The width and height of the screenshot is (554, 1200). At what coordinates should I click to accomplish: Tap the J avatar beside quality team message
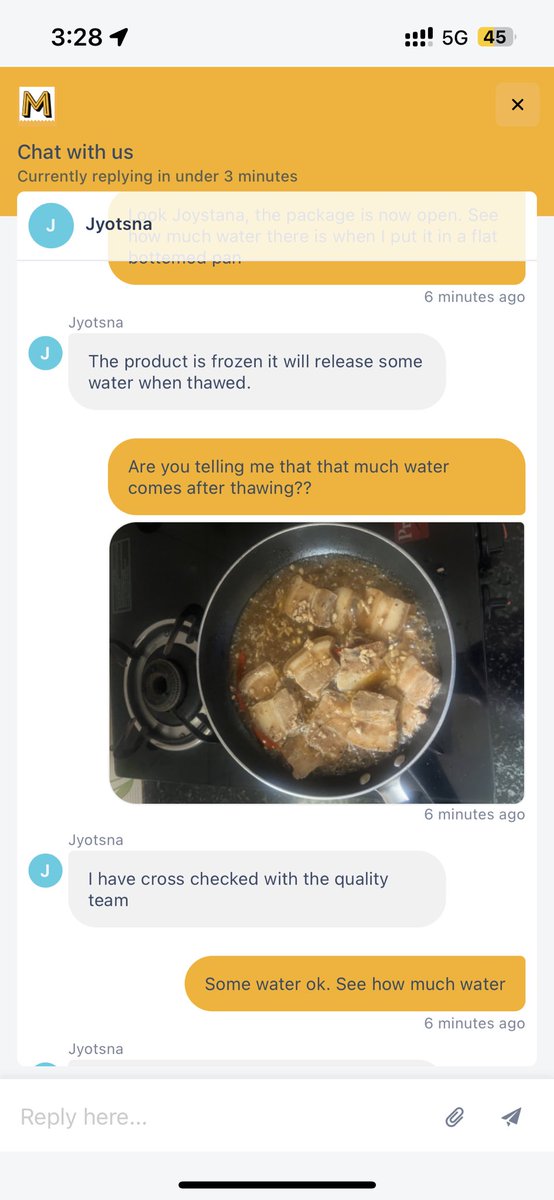click(45, 870)
